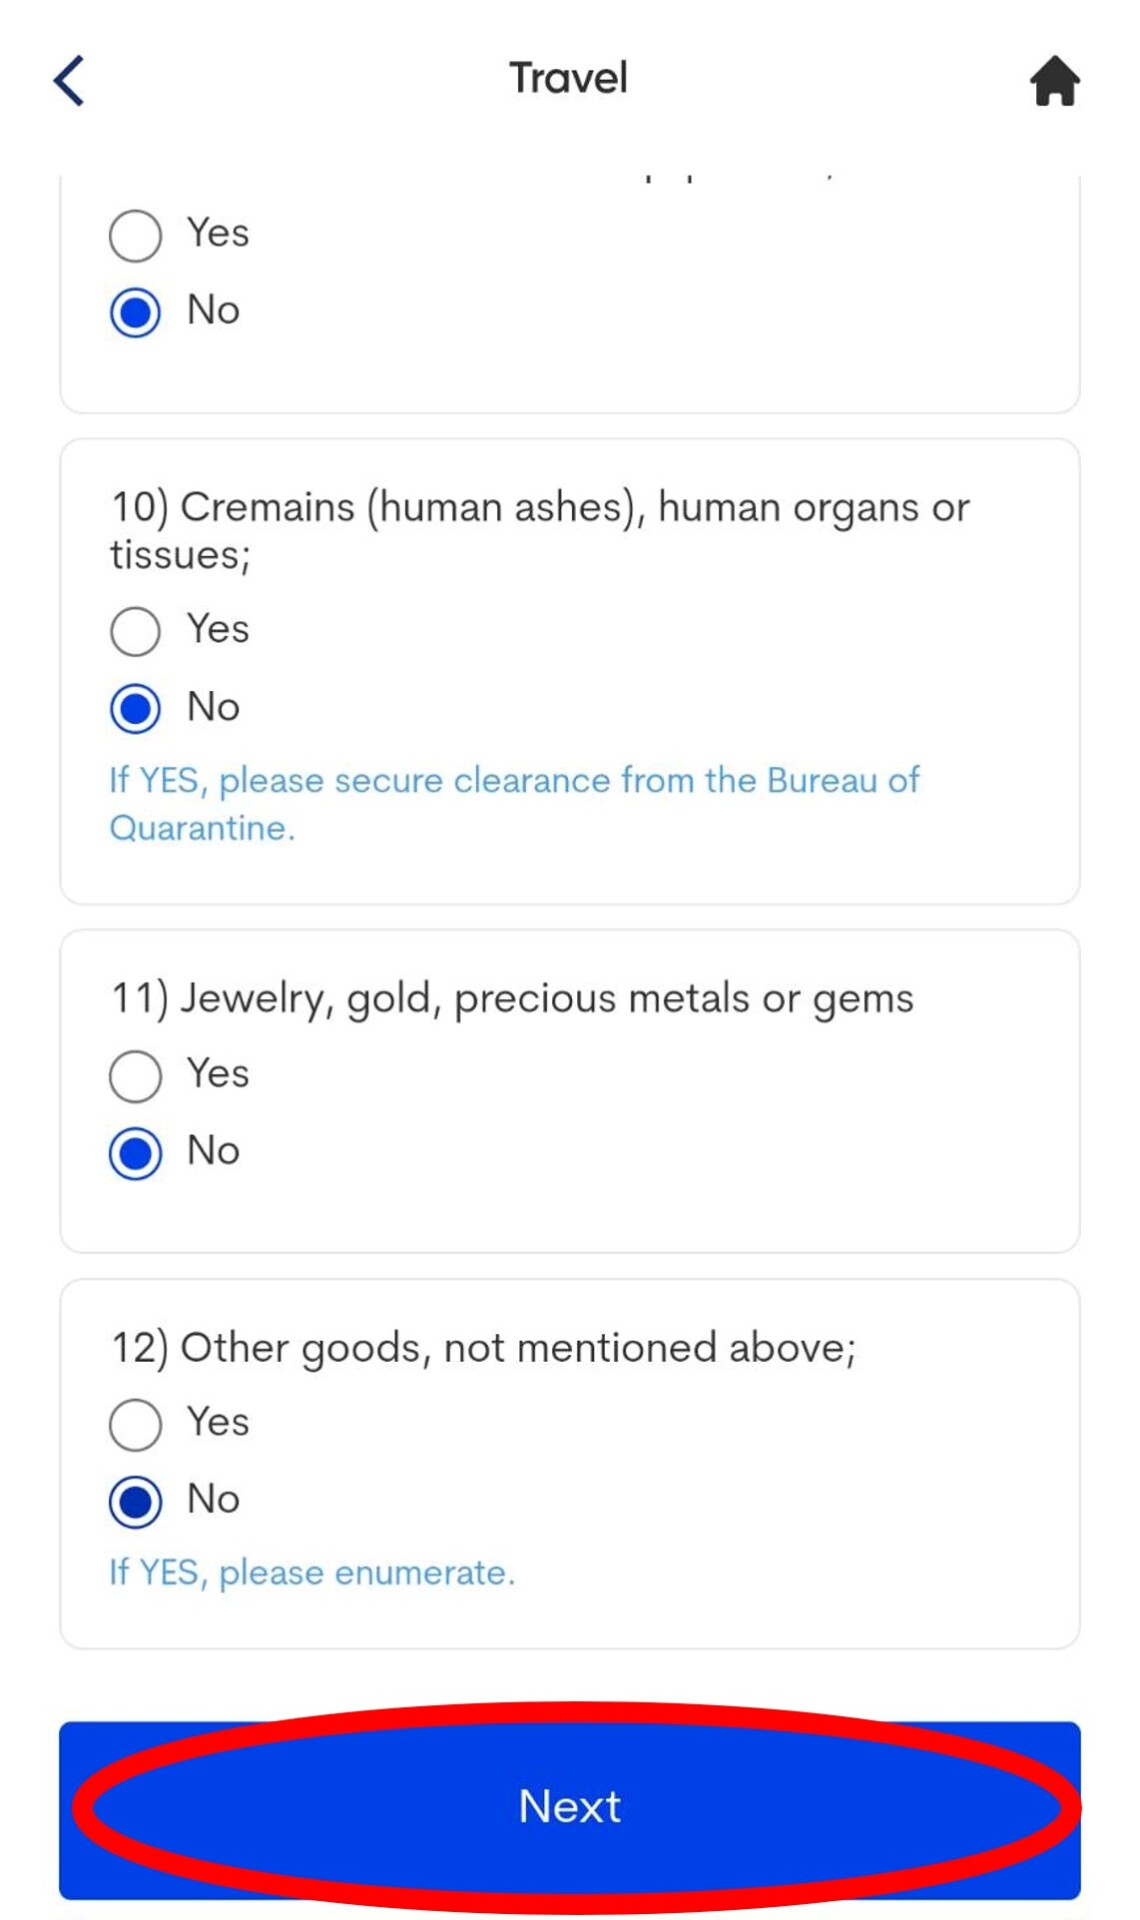Screen dimensions: 1140x1920
Task: Pick Yes radio circle for other goods
Action: point(135,1424)
